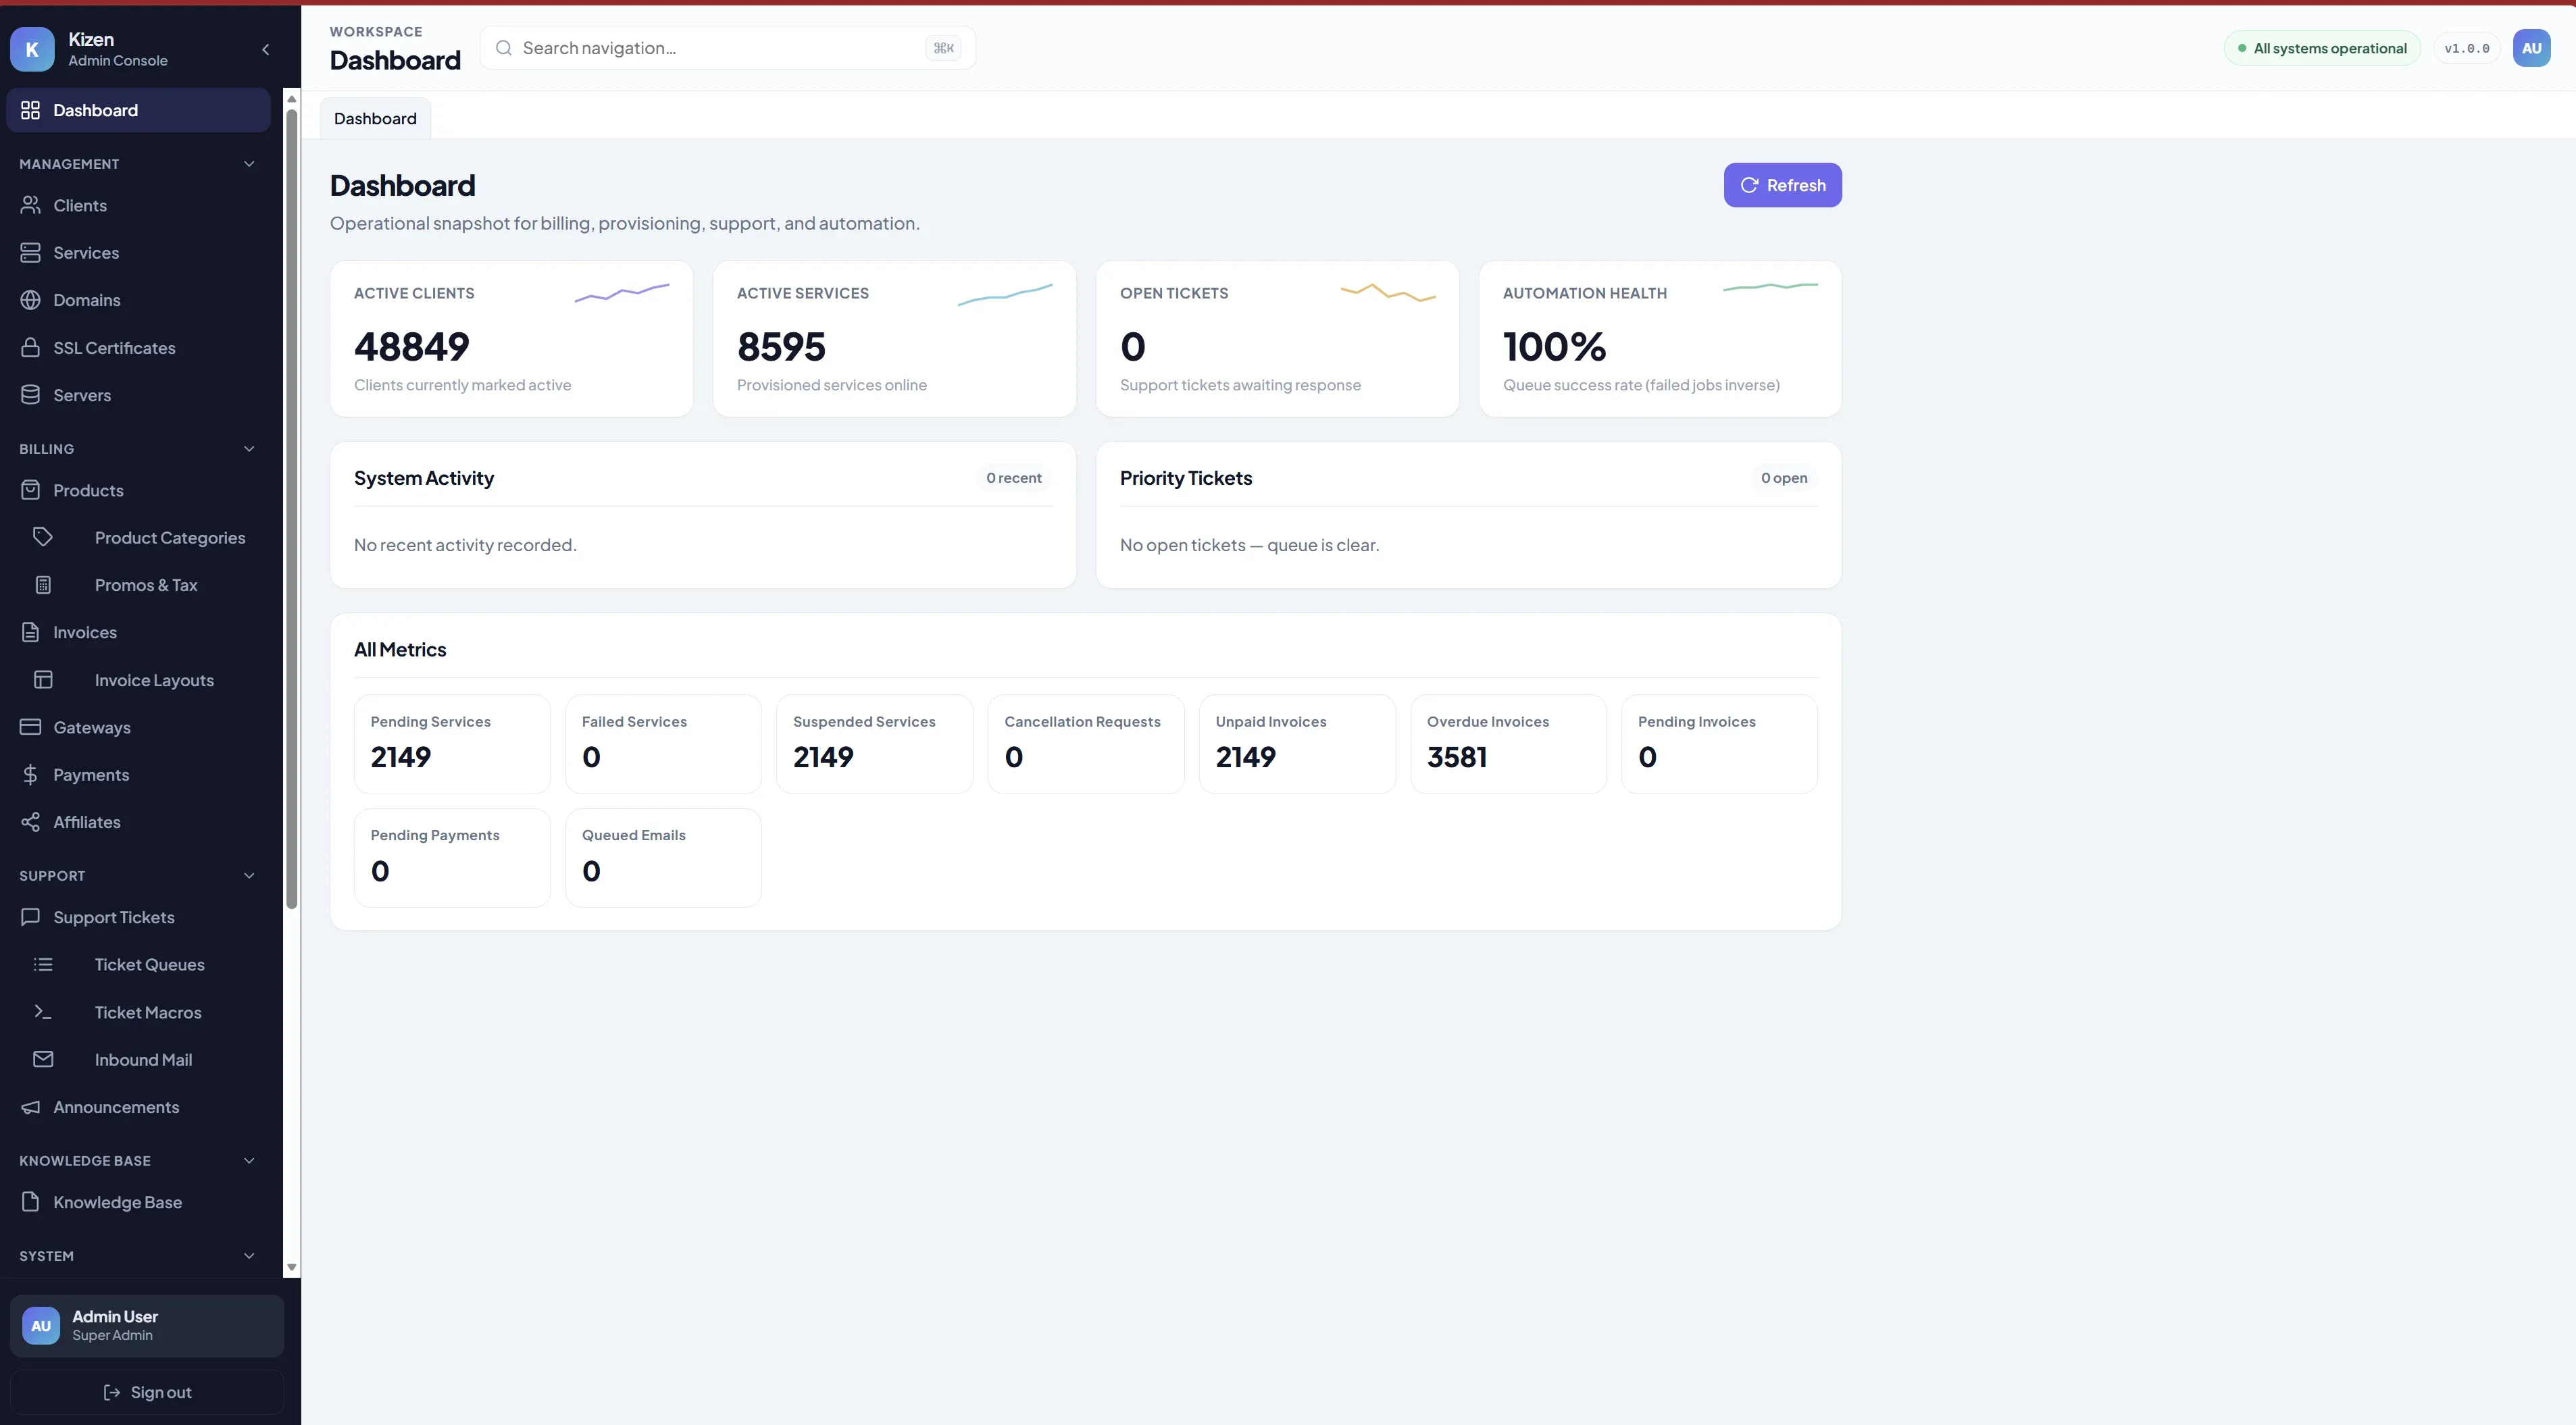Viewport: 2576px width, 1425px height.
Task: Collapse the Billing section
Action: [x=249, y=449]
